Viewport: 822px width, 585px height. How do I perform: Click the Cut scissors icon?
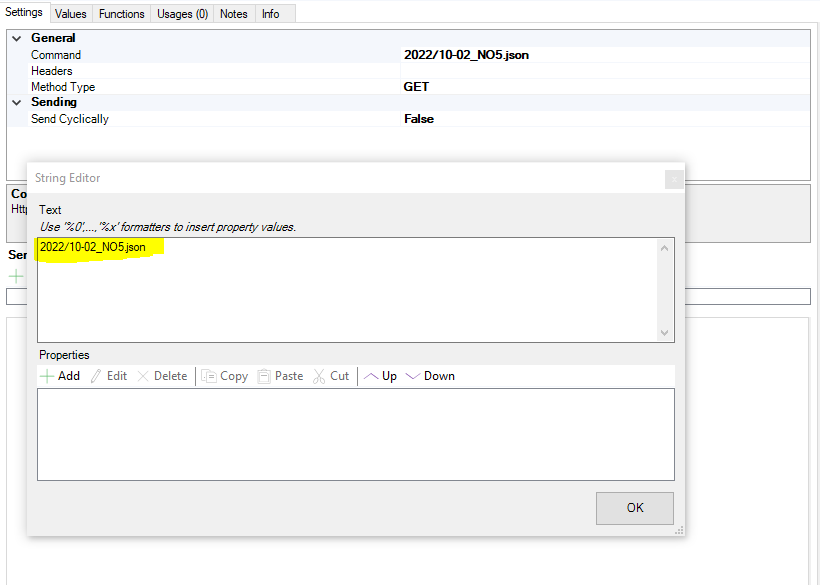click(319, 376)
